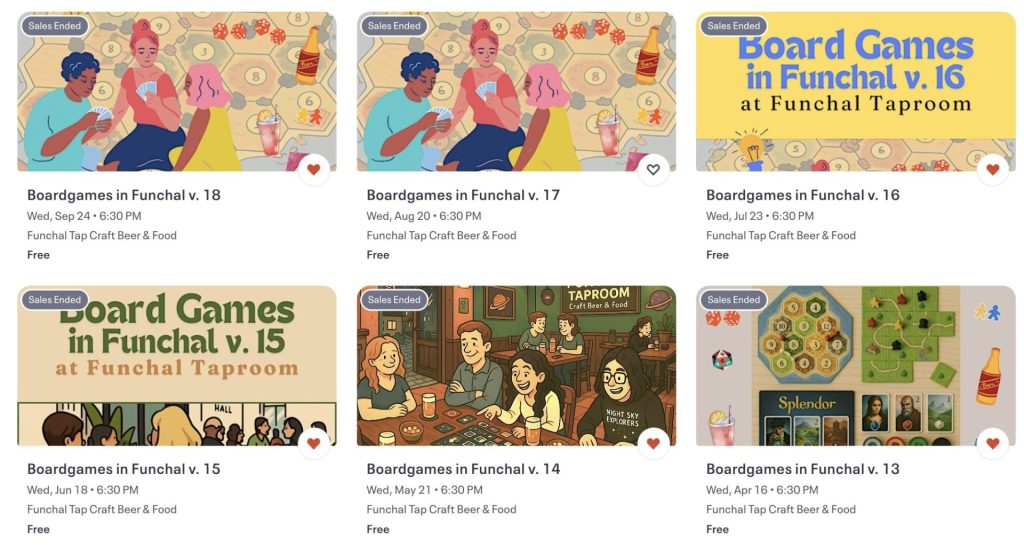Like Boardgames in Funchal v. 17 heart

point(653,170)
